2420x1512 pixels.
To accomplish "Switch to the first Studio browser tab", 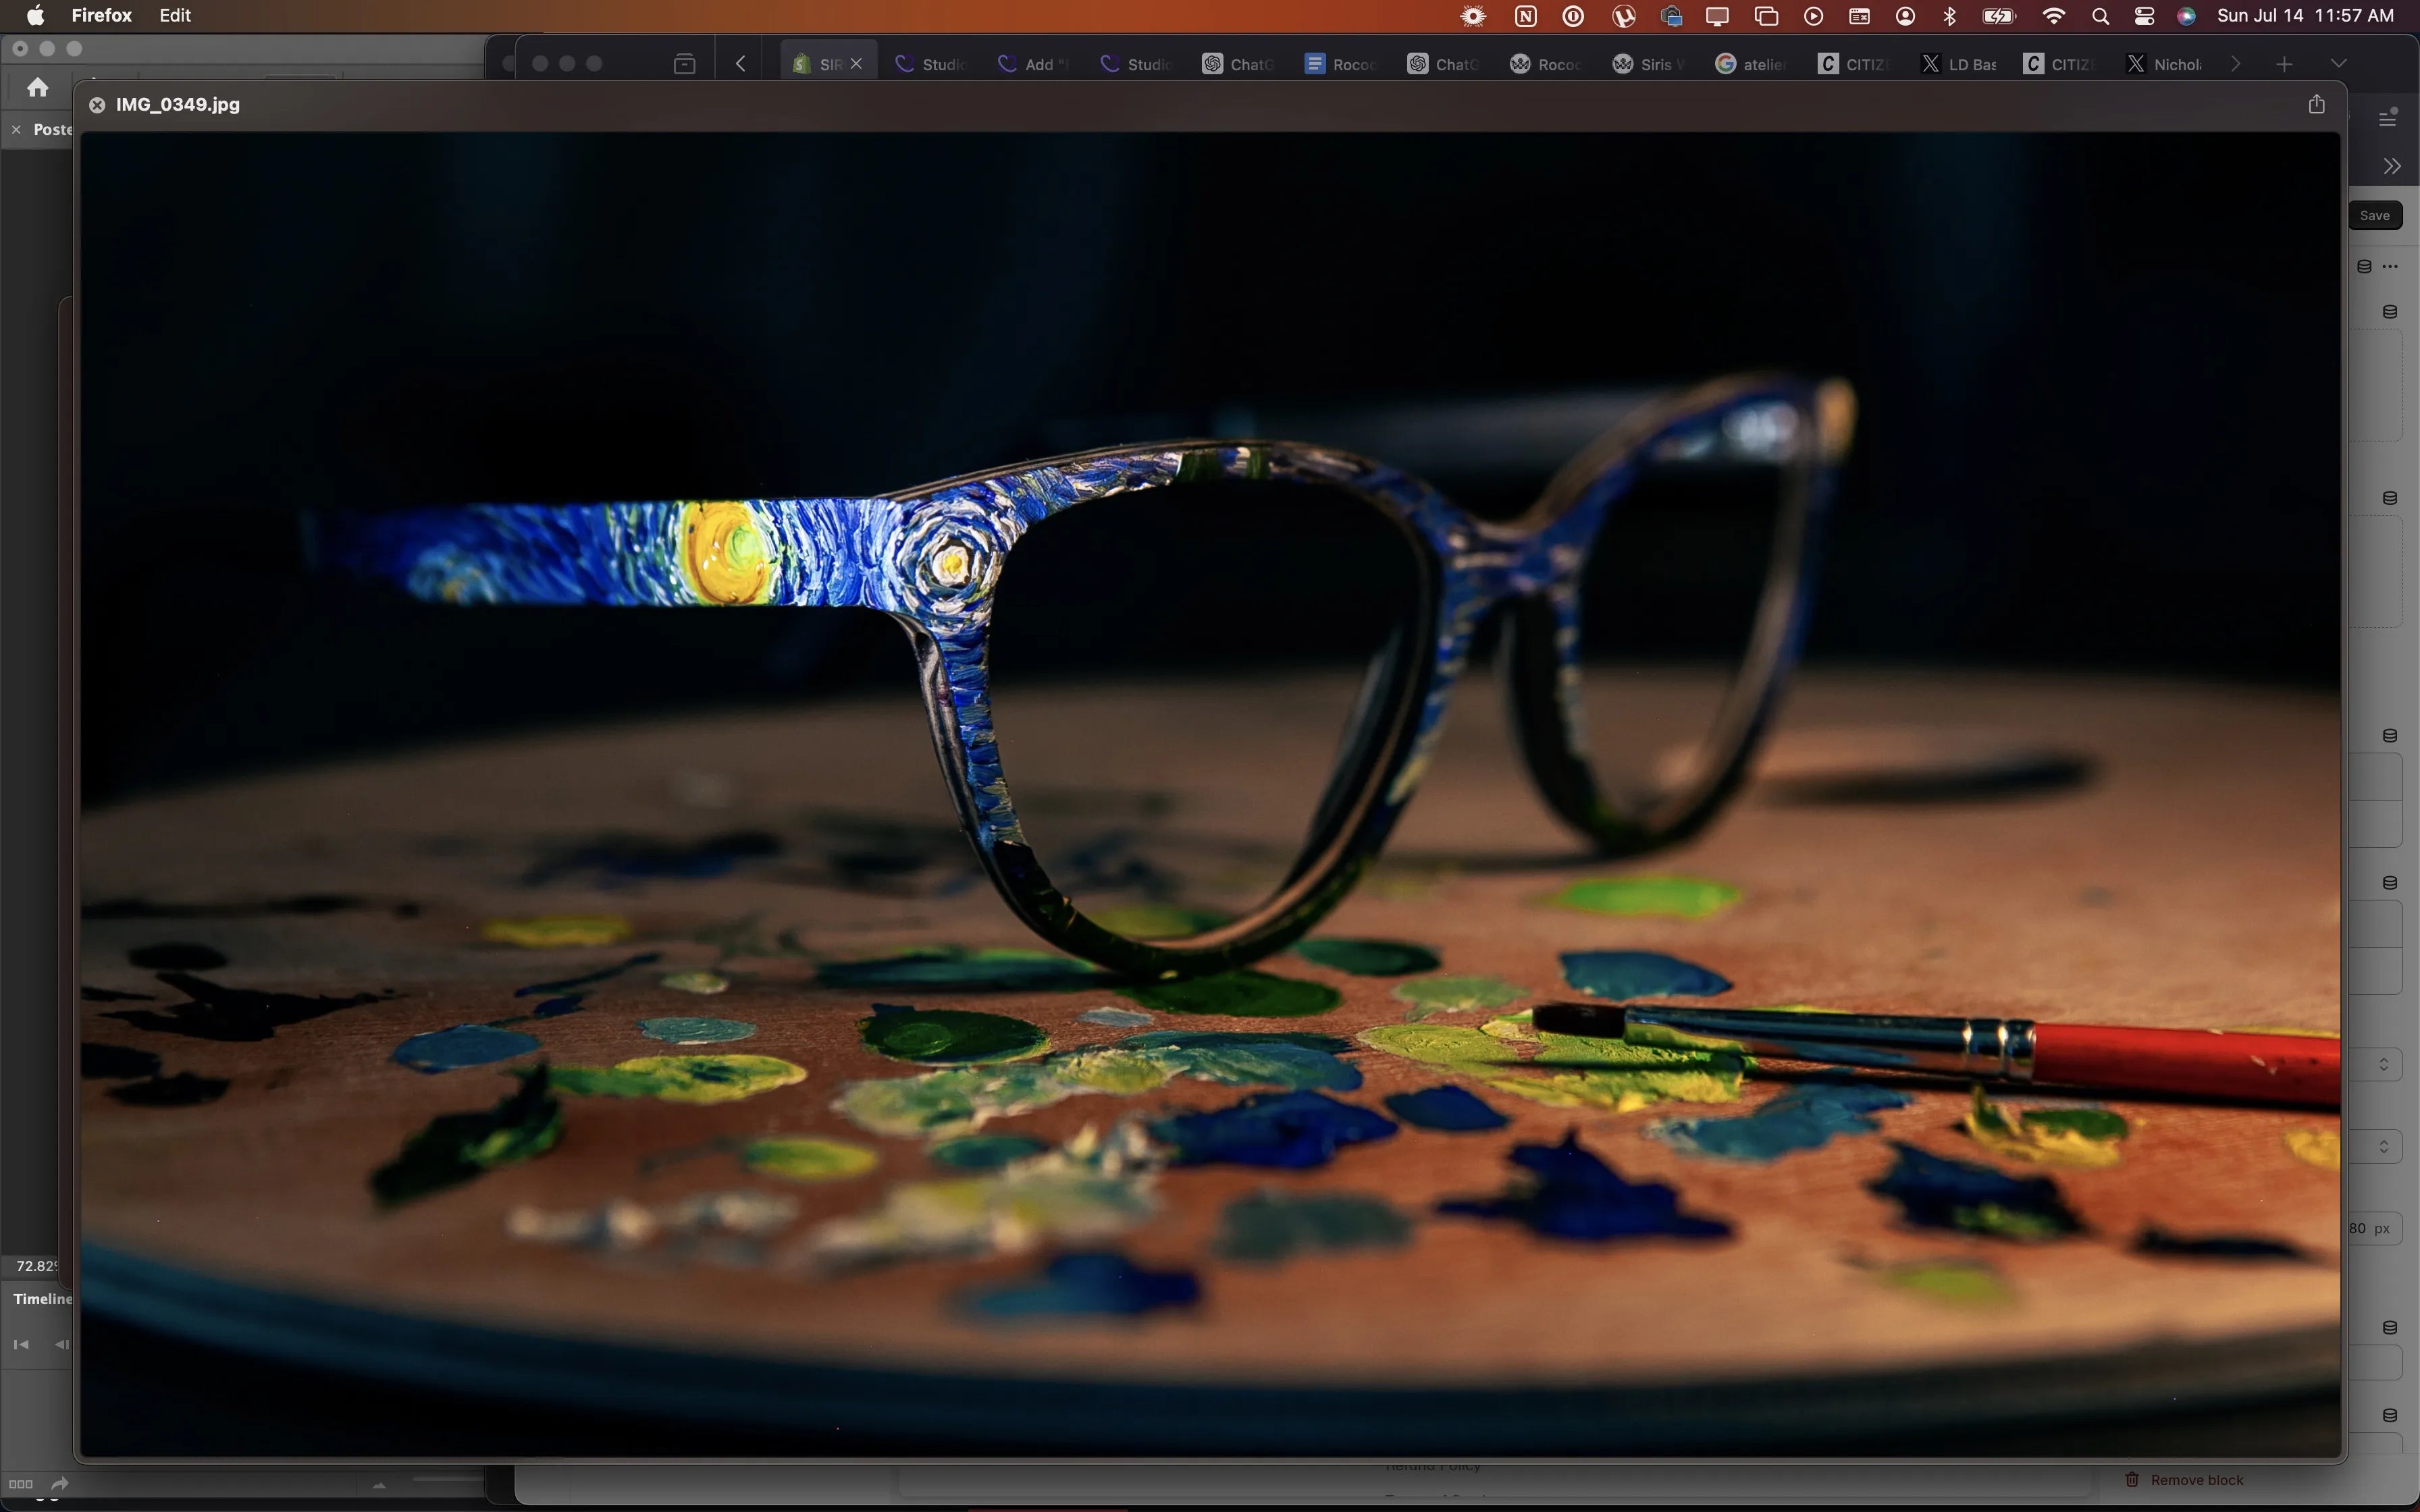I will click(x=930, y=64).
